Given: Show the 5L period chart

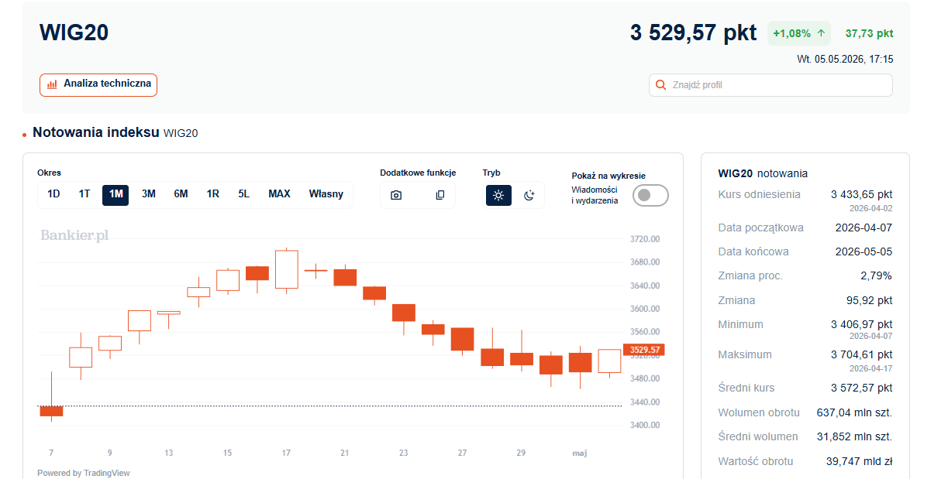Looking at the screenshot, I should (x=244, y=194).
